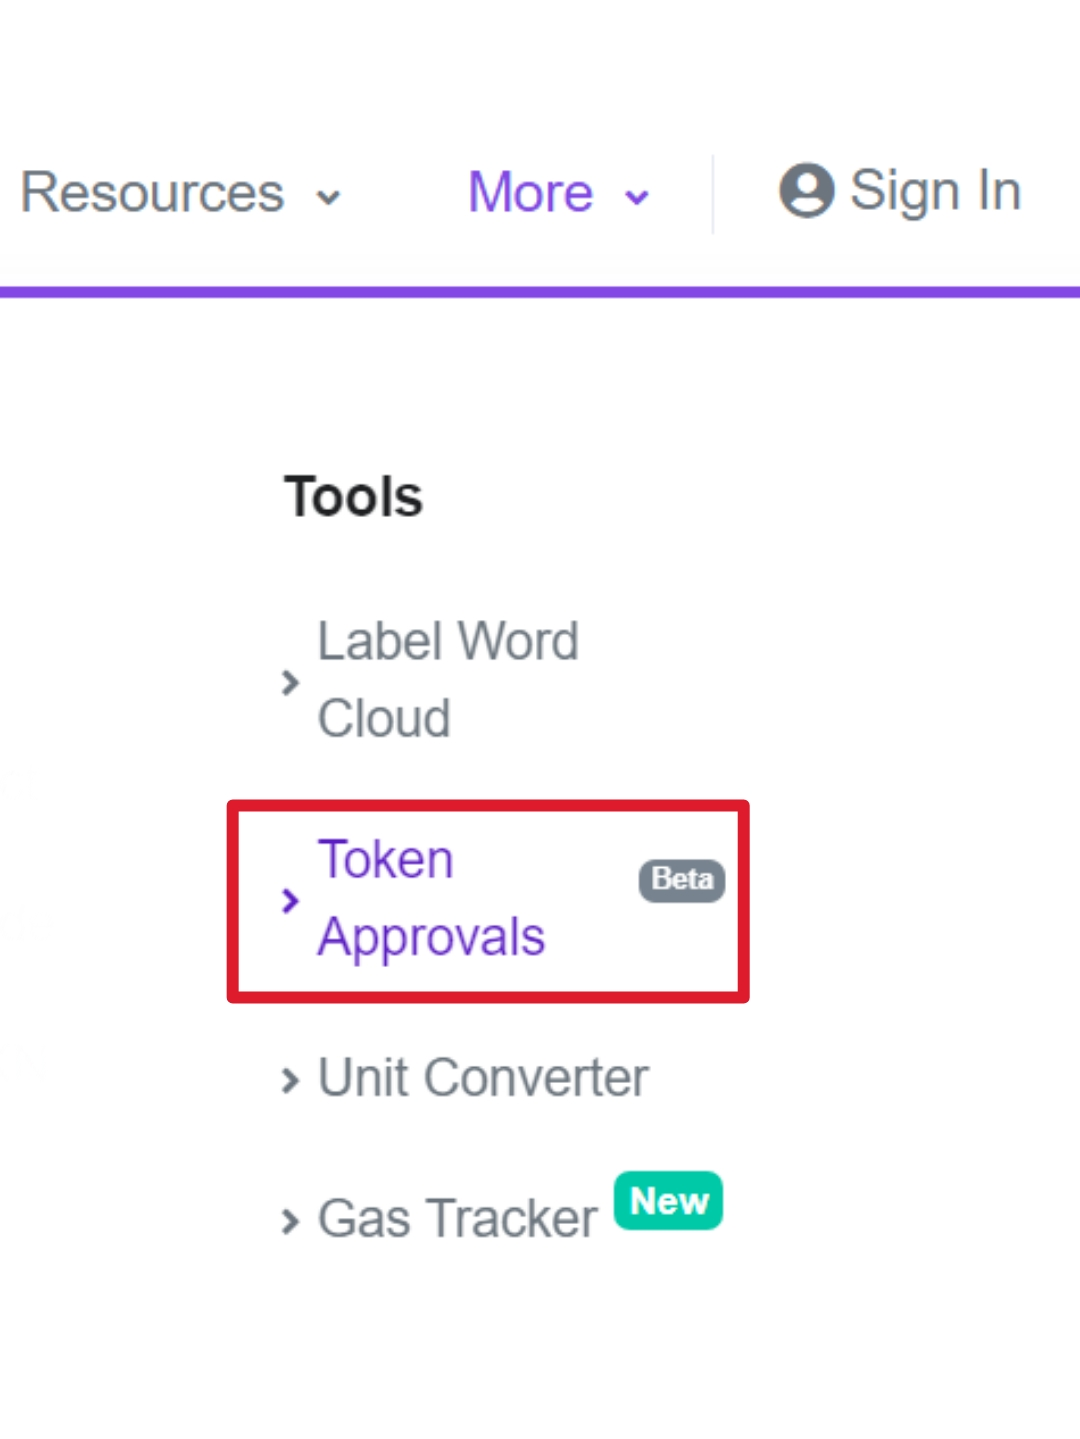Open the More menu label

click(x=530, y=192)
